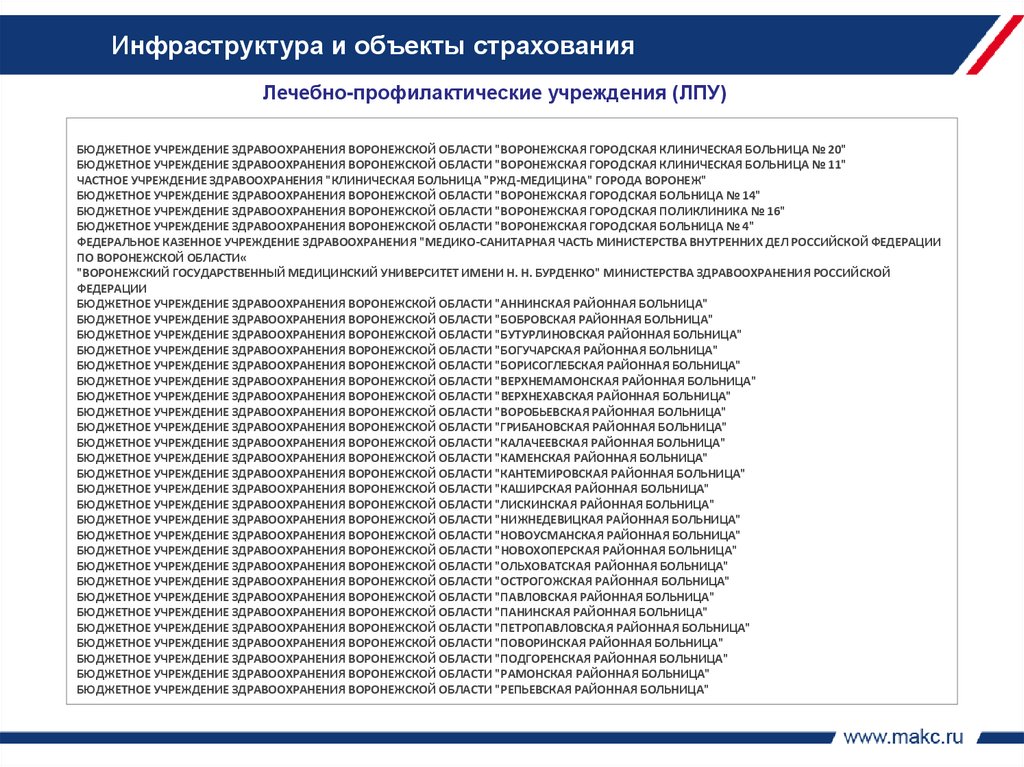Select the Воронежская городская поликлиника № 16 entry

[430, 211]
